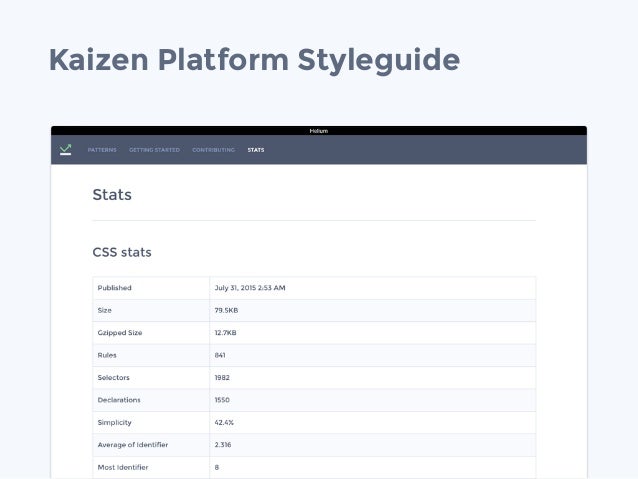Click the 1982 selectors value
Viewport: 638px width, 479px height.
point(222,377)
